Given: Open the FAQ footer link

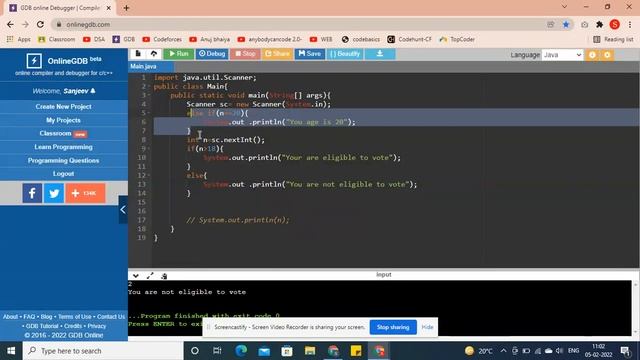Looking at the screenshot, I should click(x=29, y=317).
